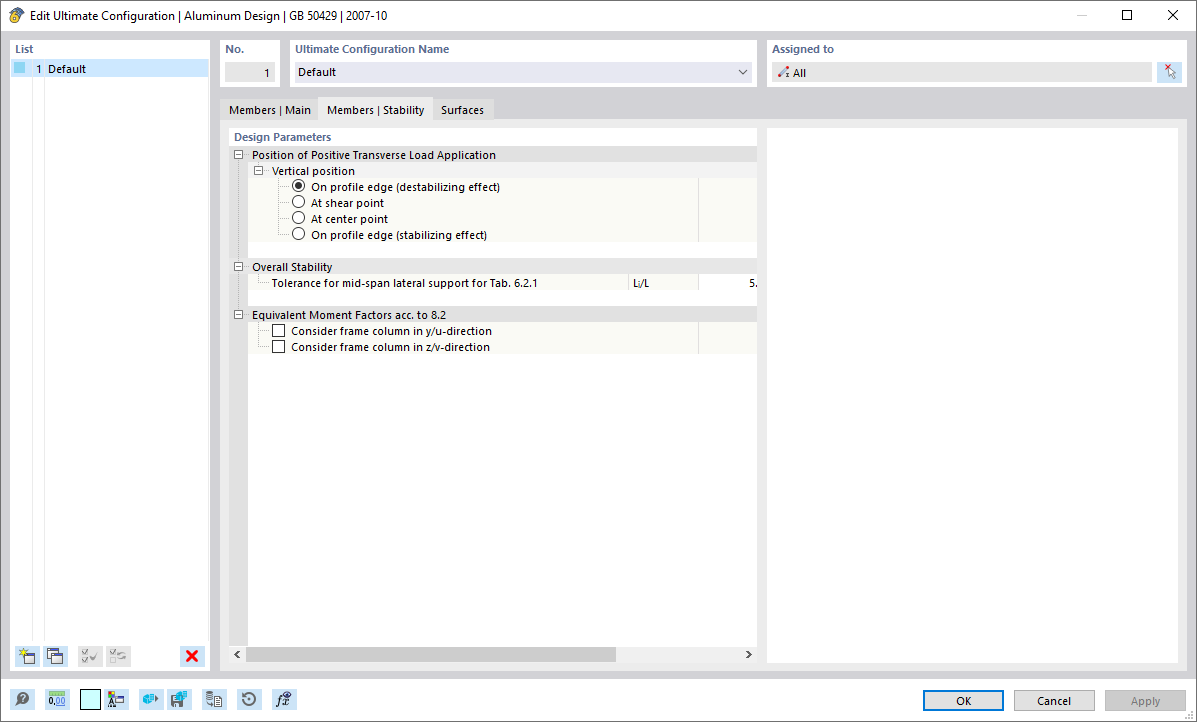This screenshot has height=722, width=1197.
Task: Collapse the Overall Stability section
Action: coord(238,267)
